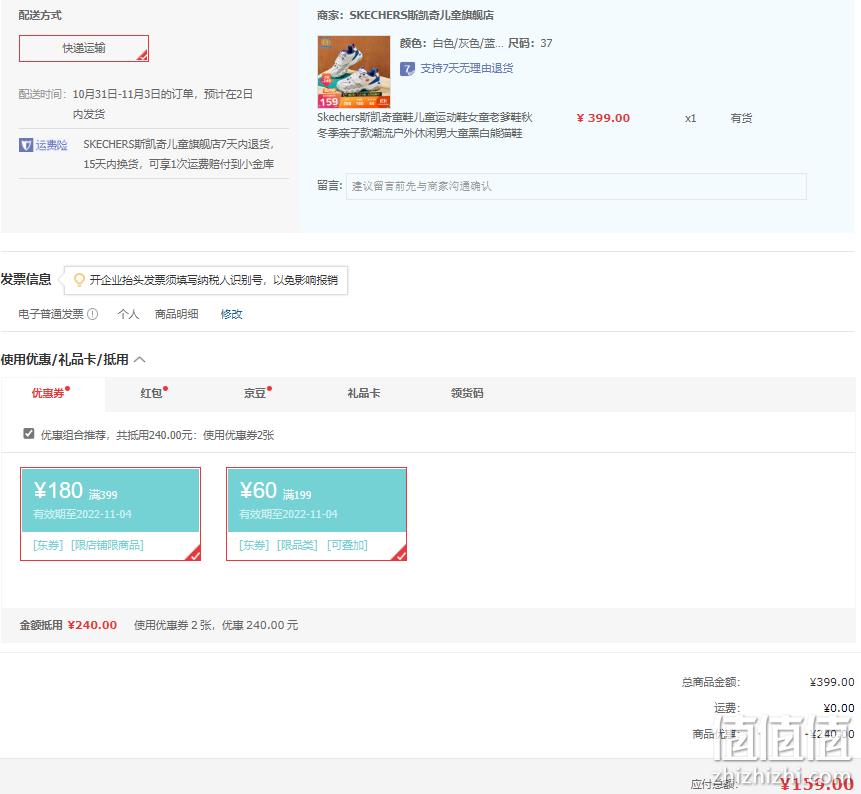The width and height of the screenshot is (861, 794).
Task: Click the 留言 message input field
Action: [x=576, y=186]
